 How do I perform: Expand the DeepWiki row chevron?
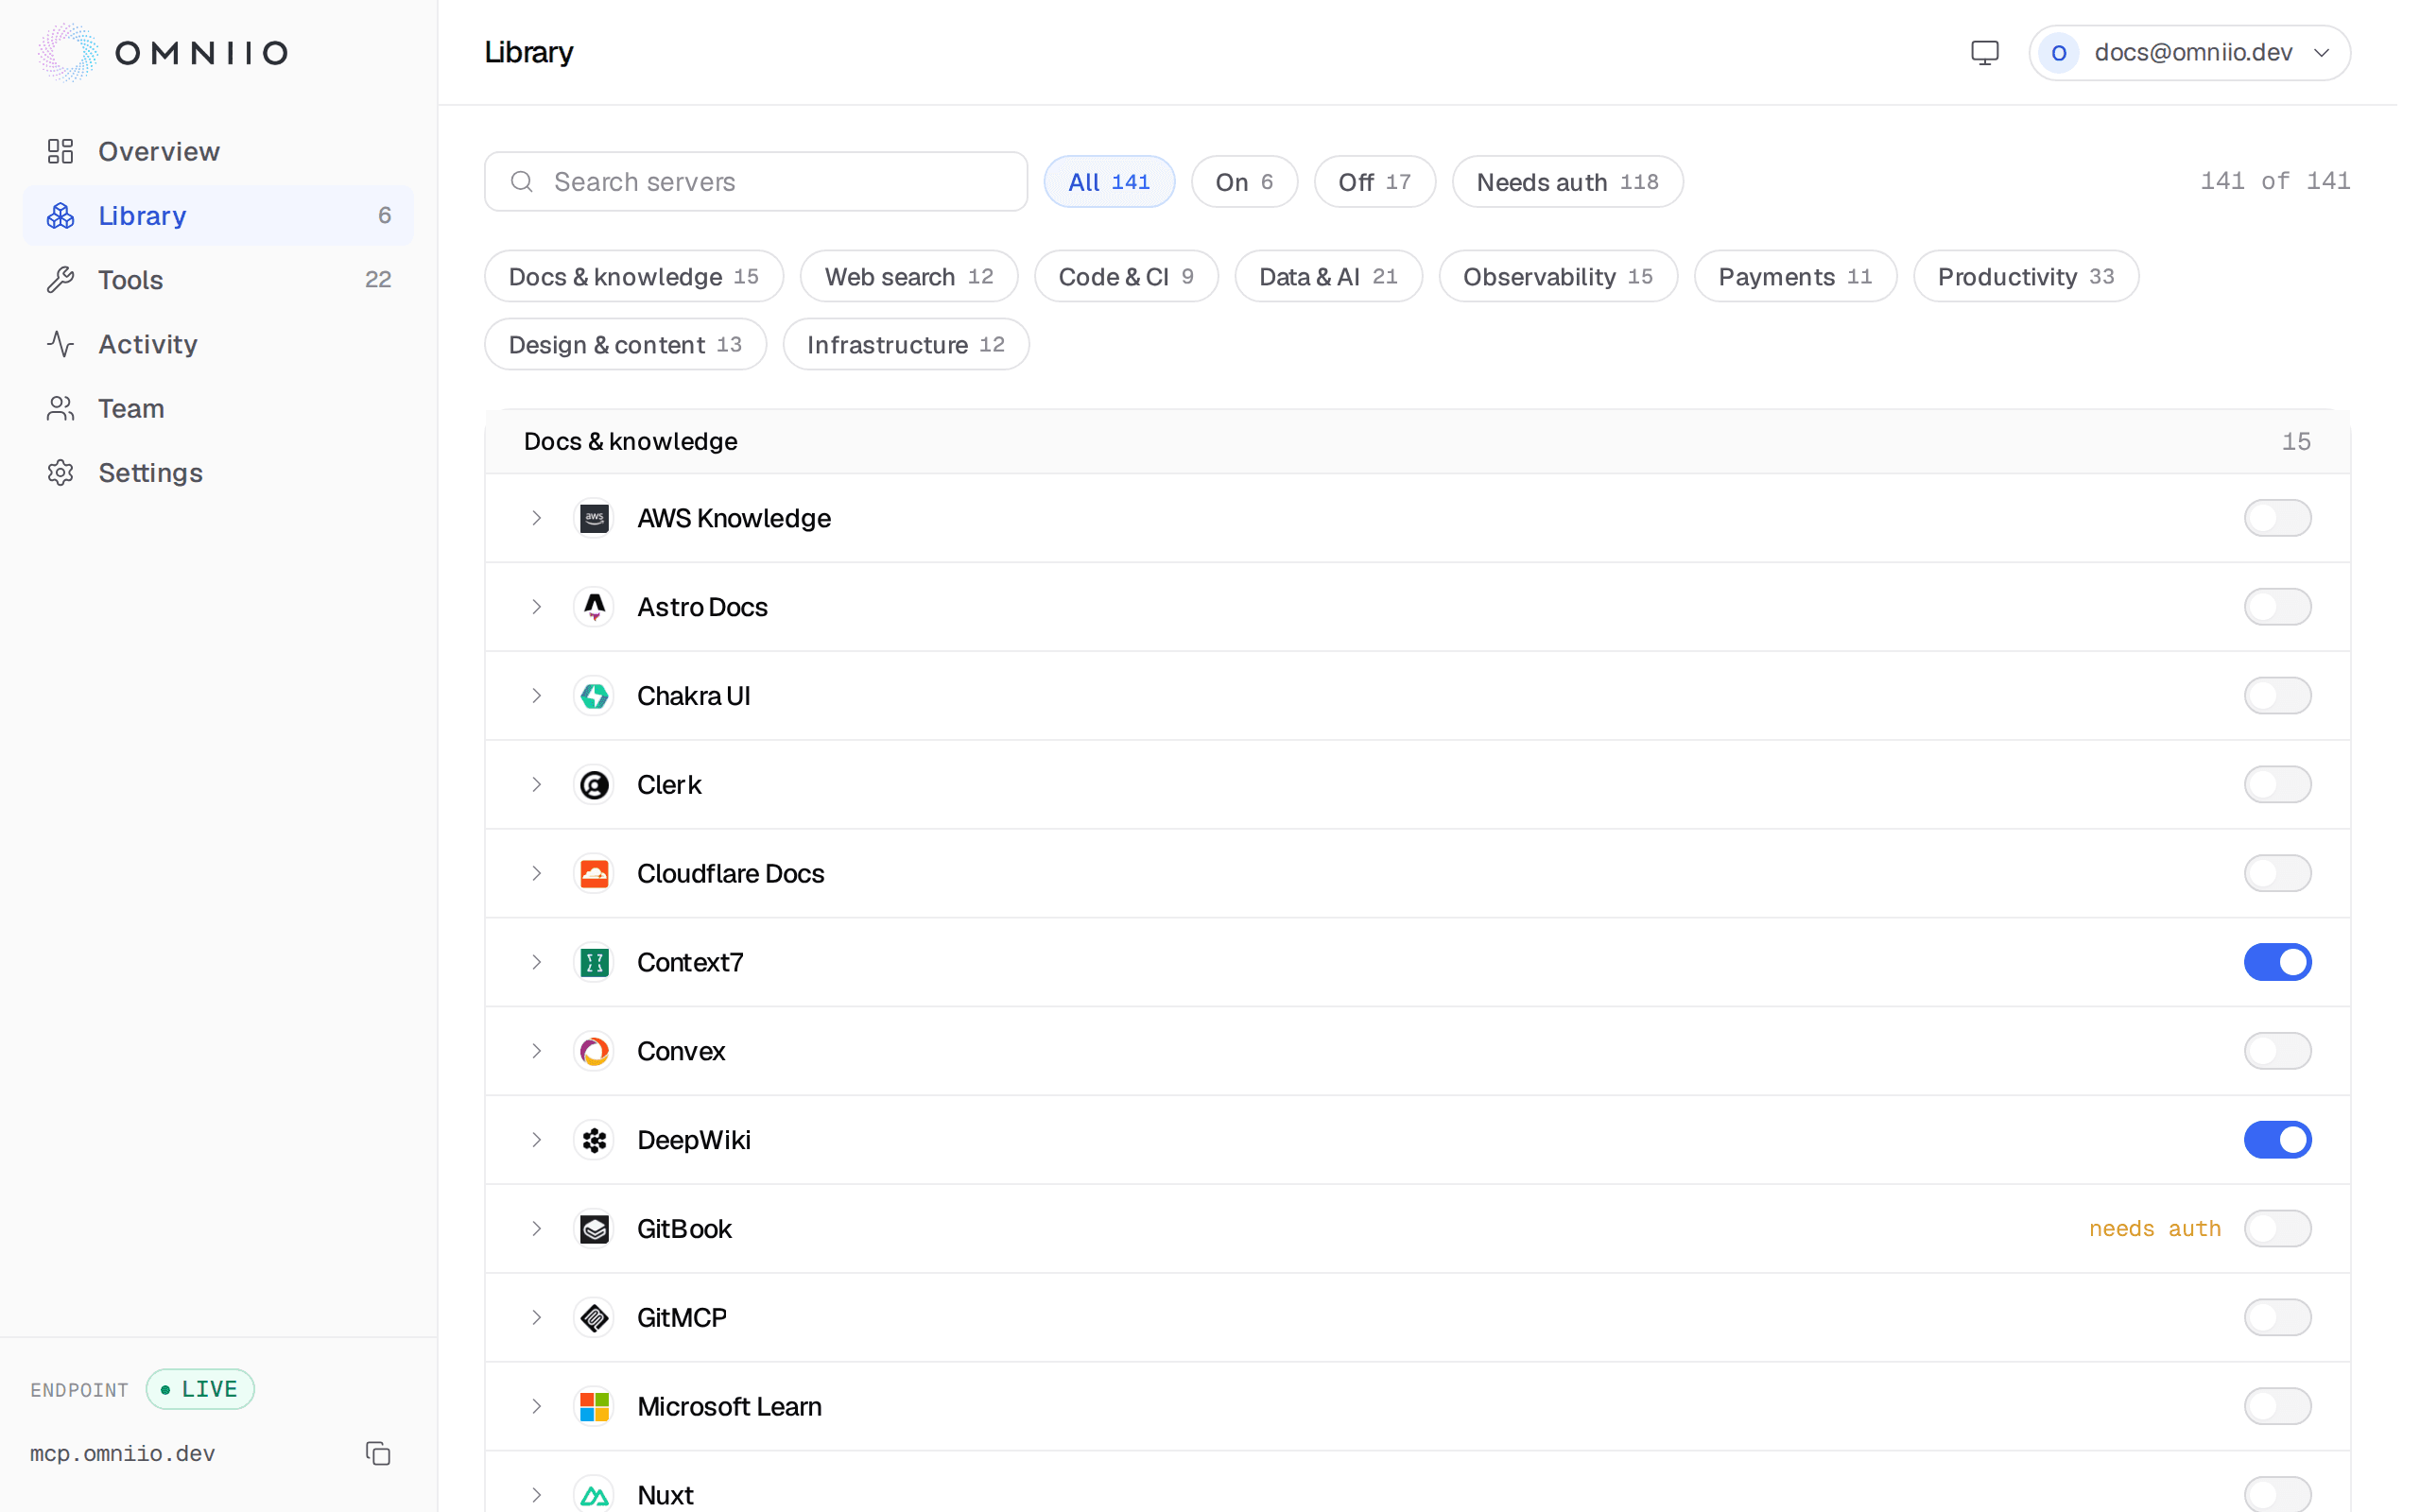(536, 1140)
